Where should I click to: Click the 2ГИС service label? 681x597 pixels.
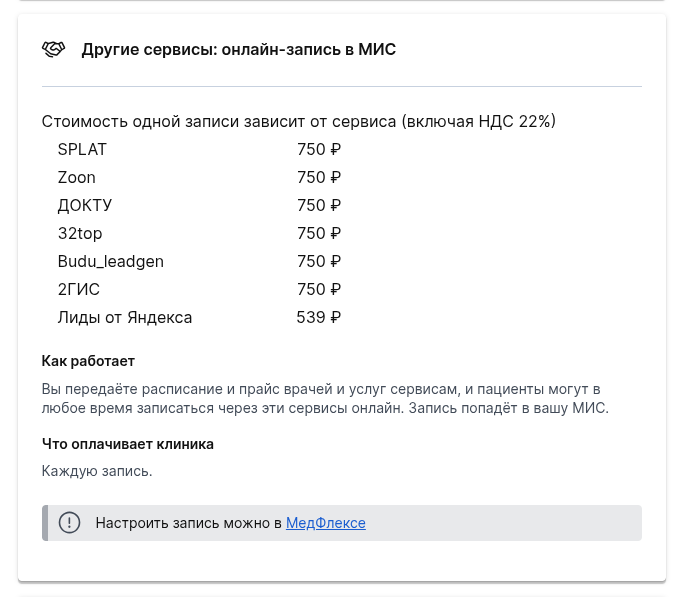pyautogui.click(x=79, y=289)
